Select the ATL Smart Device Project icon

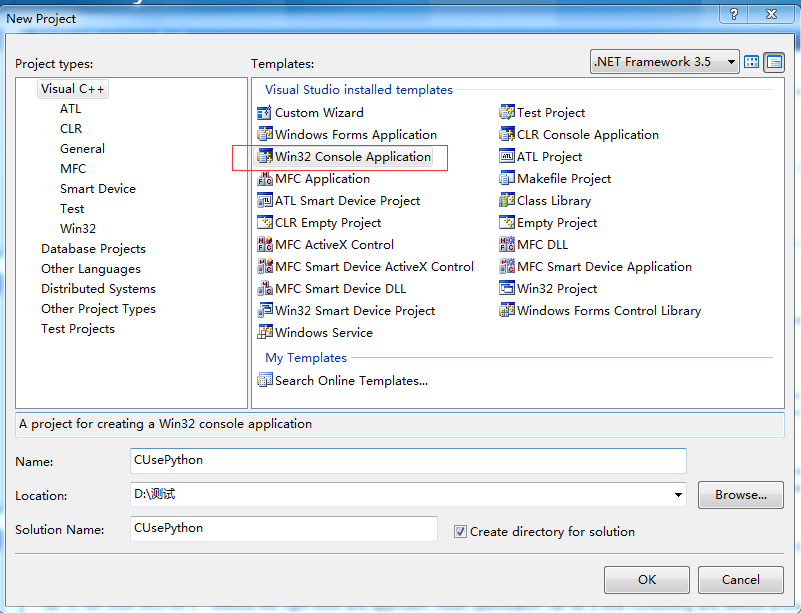point(264,200)
